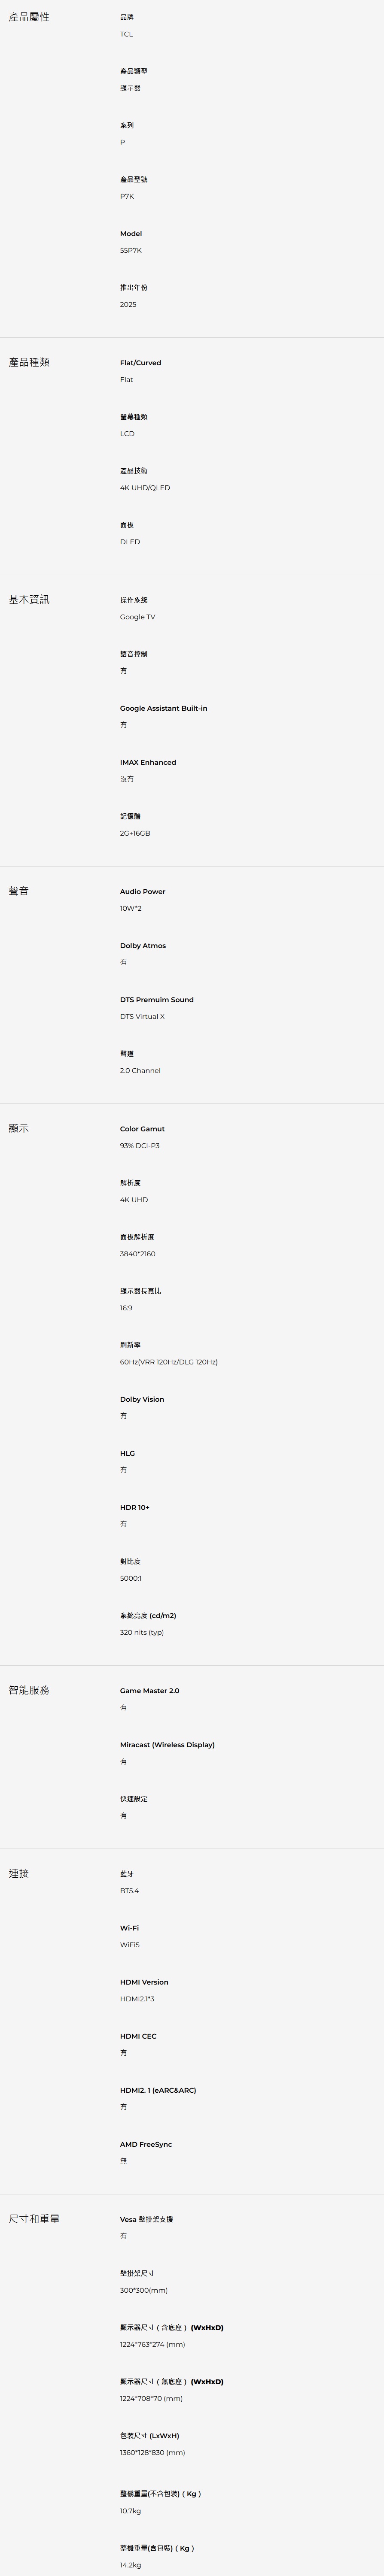Click the 產品屬性 section heading
The height and width of the screenshot is (2576, 384).
tap(29, 17)
